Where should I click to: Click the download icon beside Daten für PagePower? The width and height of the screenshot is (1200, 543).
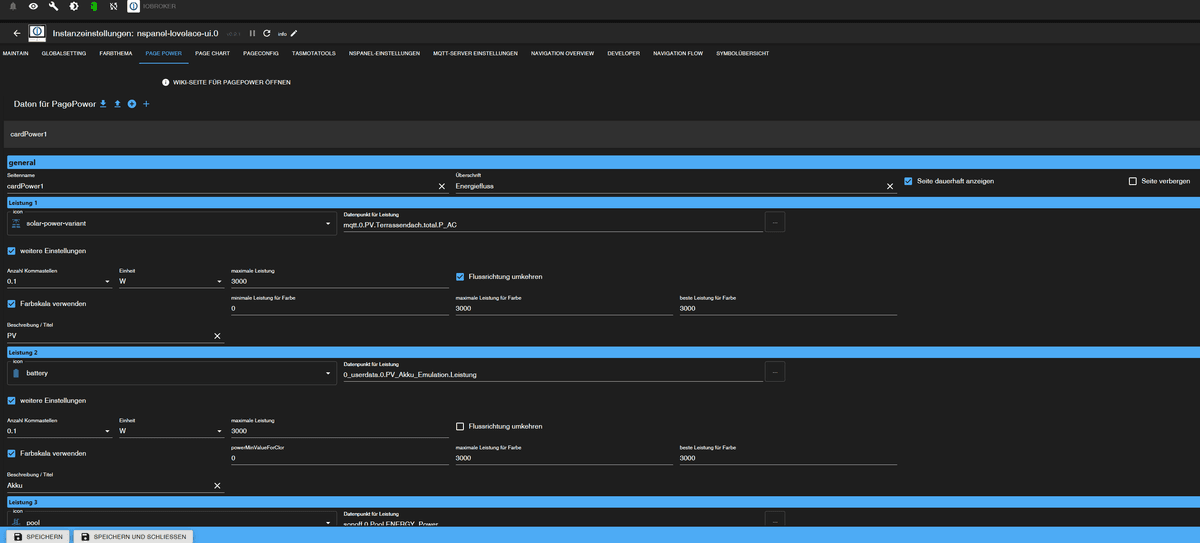[x=103, y=104]
